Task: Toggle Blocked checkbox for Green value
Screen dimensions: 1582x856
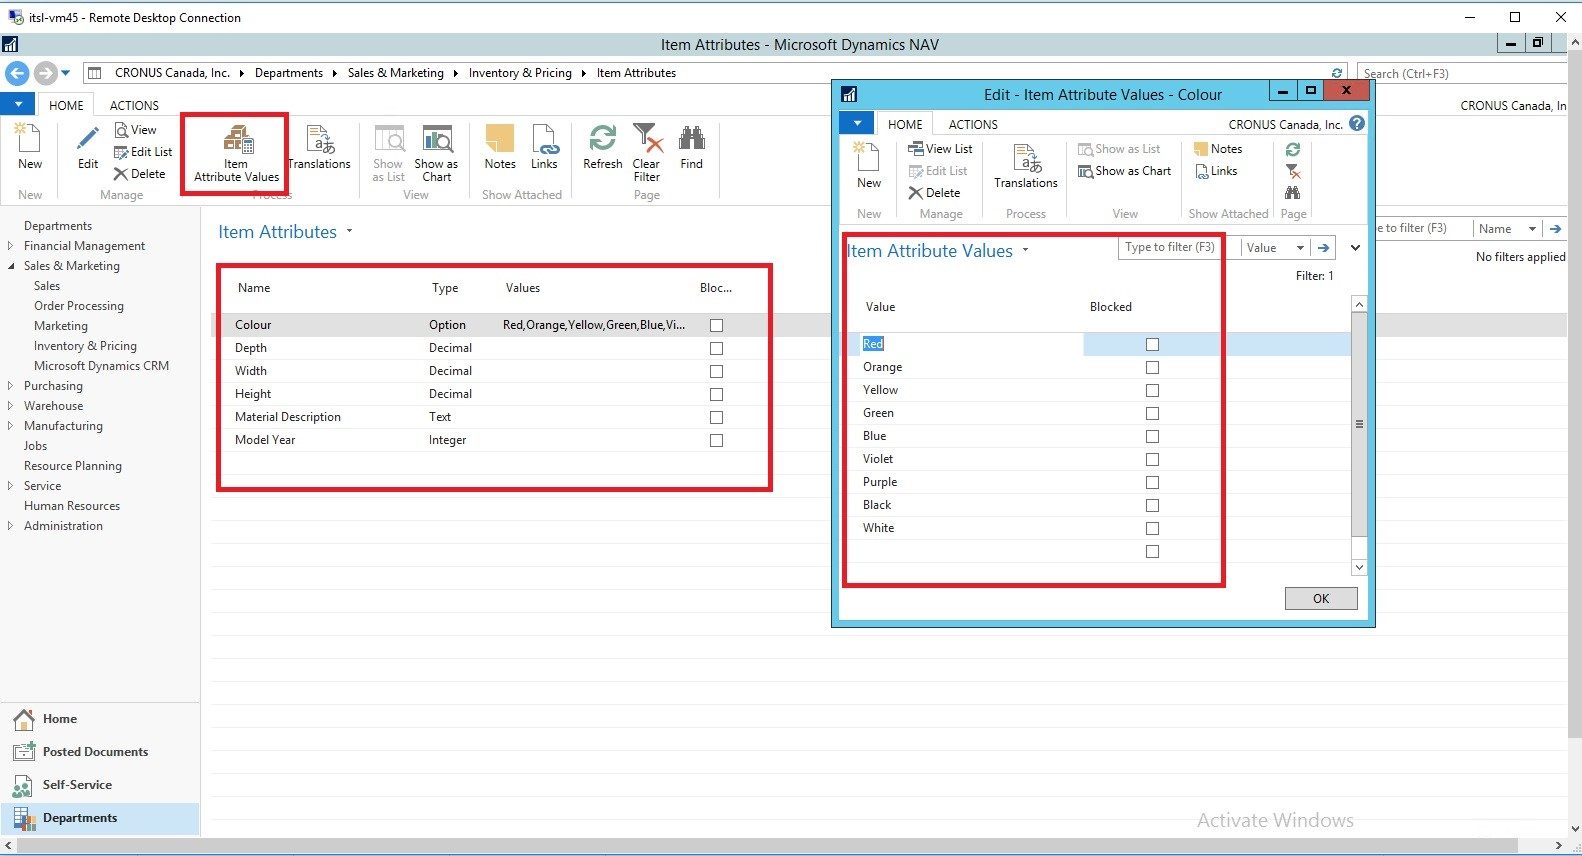Action: (1152, 413)
